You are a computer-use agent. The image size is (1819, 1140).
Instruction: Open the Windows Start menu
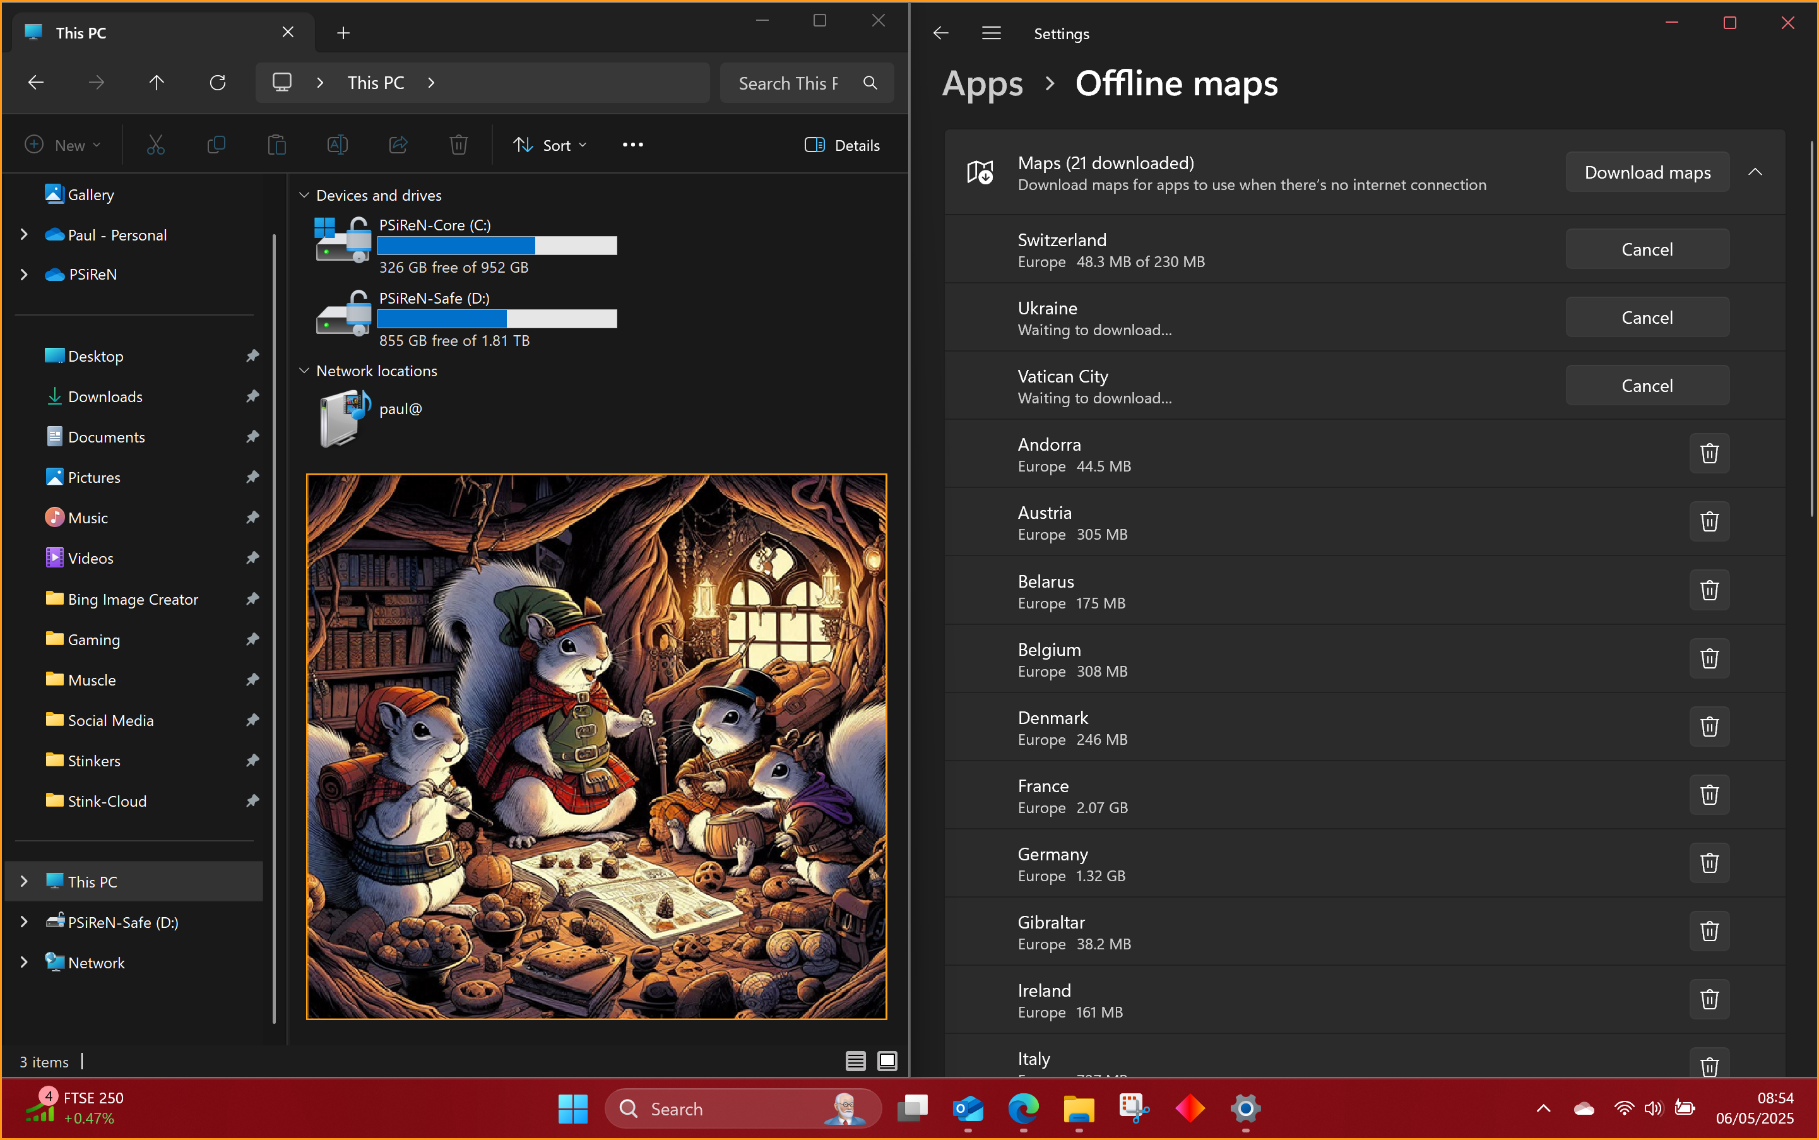573,1108
